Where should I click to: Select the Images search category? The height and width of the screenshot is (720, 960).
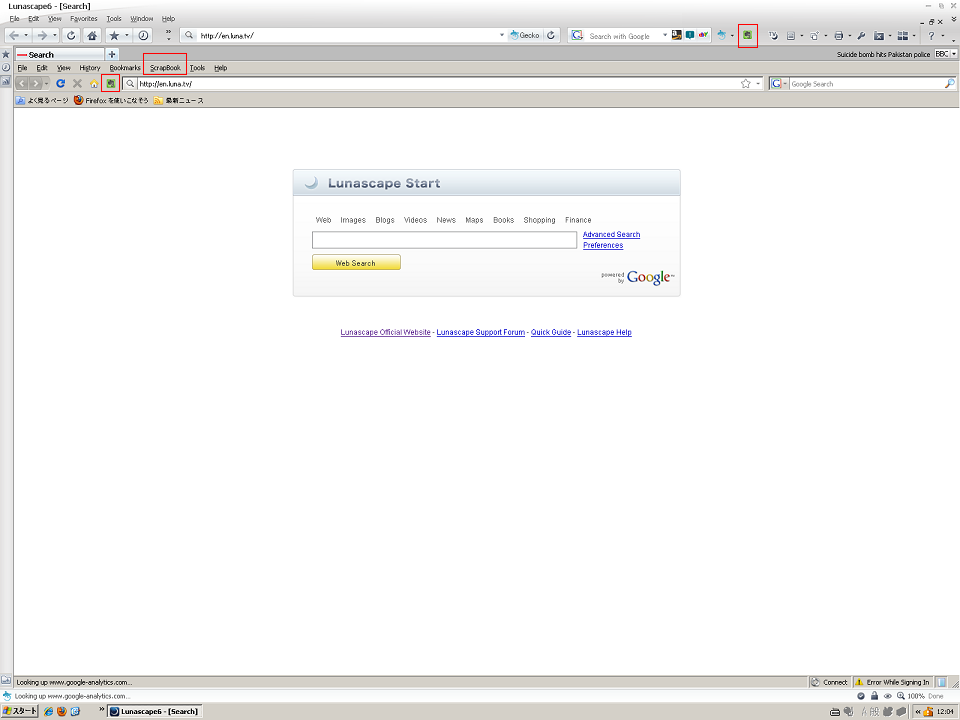[x=353, y=220]
